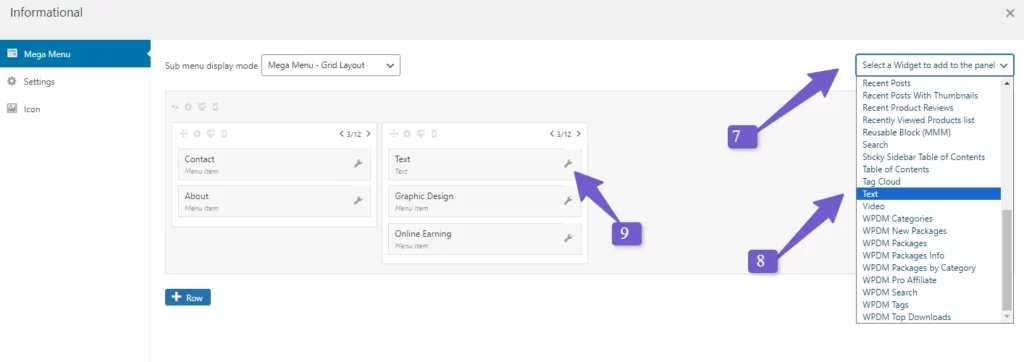
Task: Open settings gear of Contact column
Action: click(197, 134)
